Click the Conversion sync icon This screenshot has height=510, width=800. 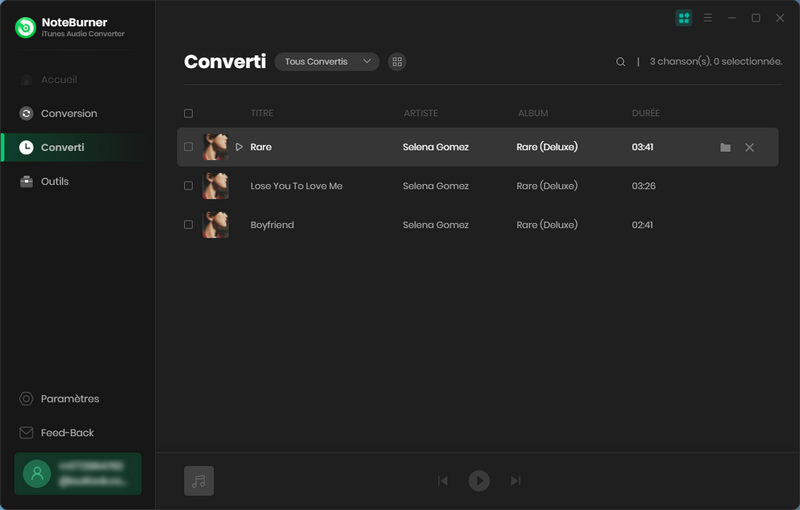26,113
